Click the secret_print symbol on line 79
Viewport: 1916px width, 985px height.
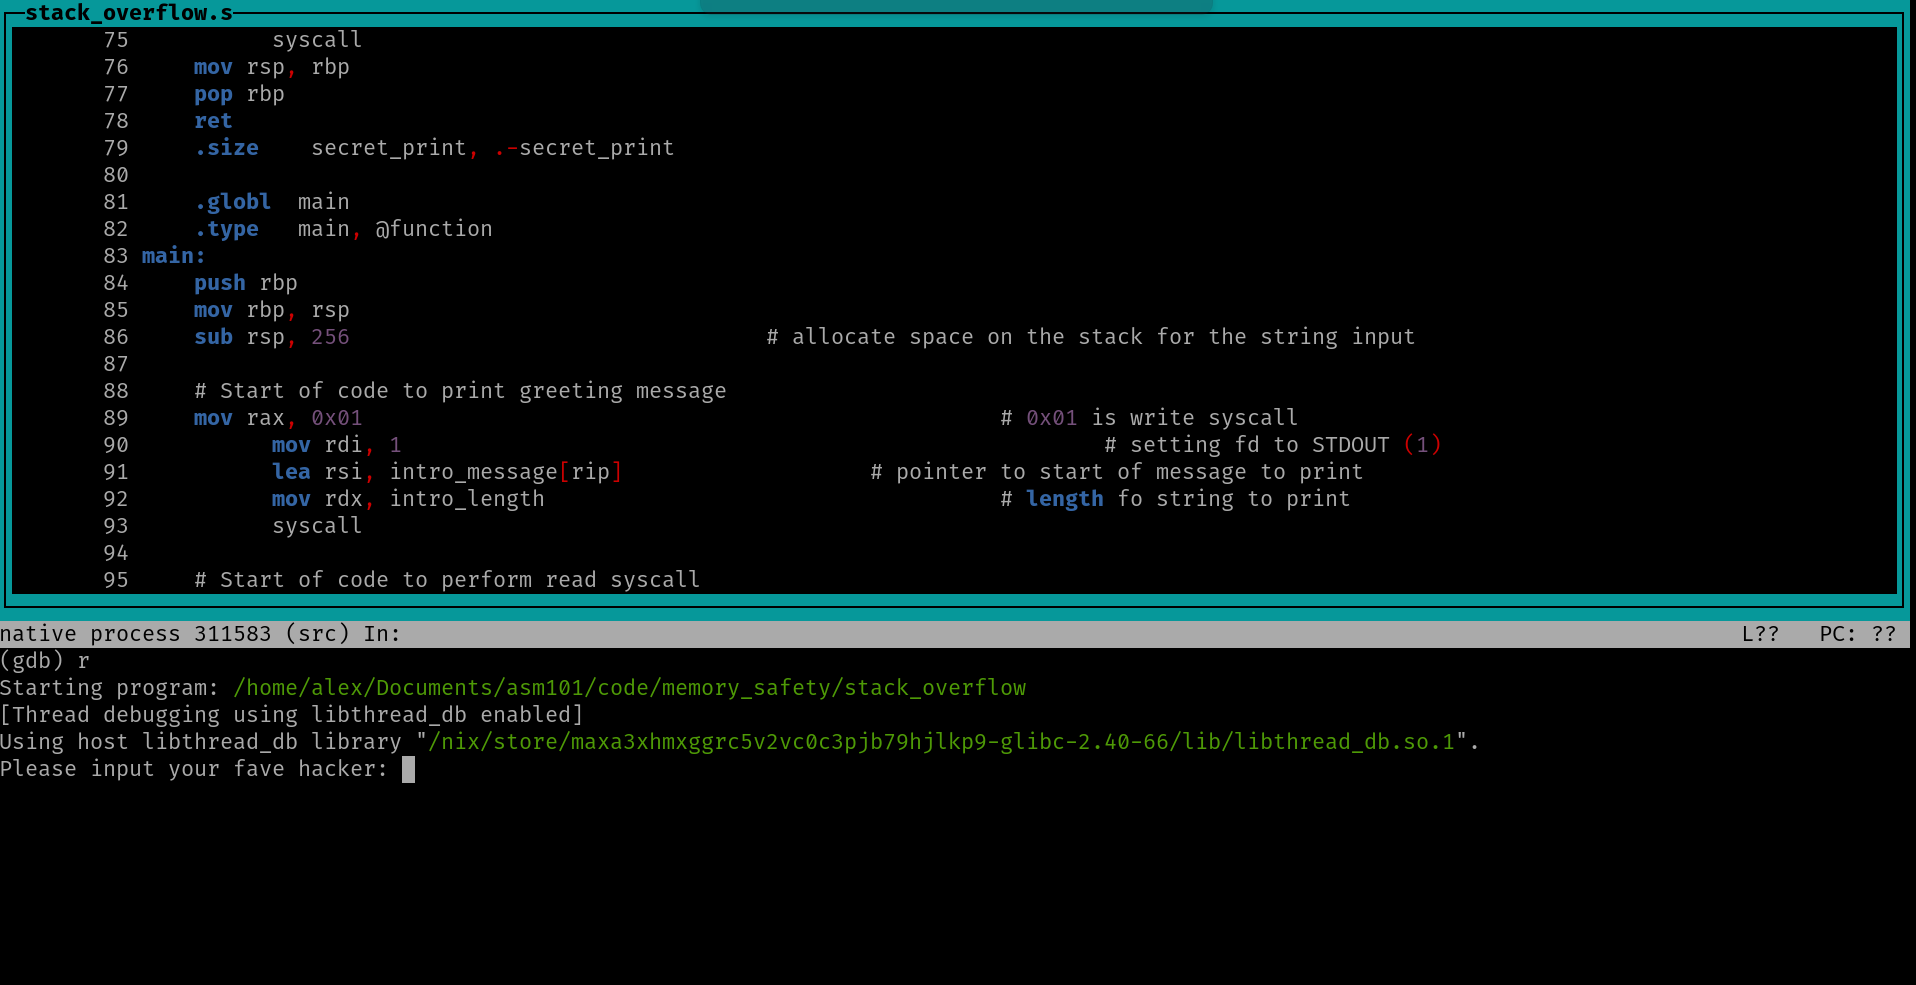tap(390, 147)
